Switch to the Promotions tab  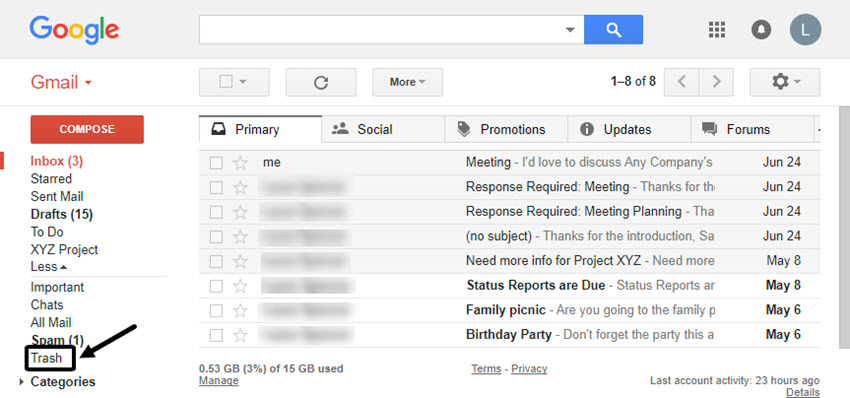tap(506, 130)
